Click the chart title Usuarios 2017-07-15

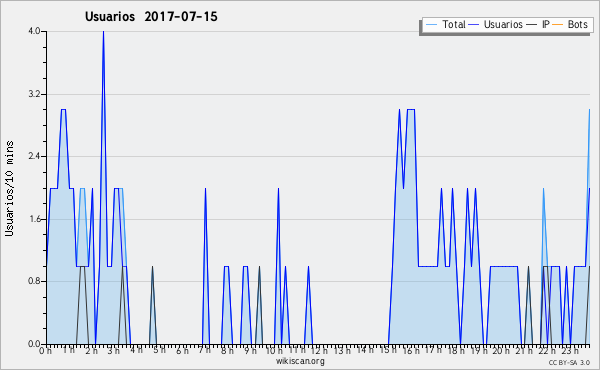tap(151, 16)
